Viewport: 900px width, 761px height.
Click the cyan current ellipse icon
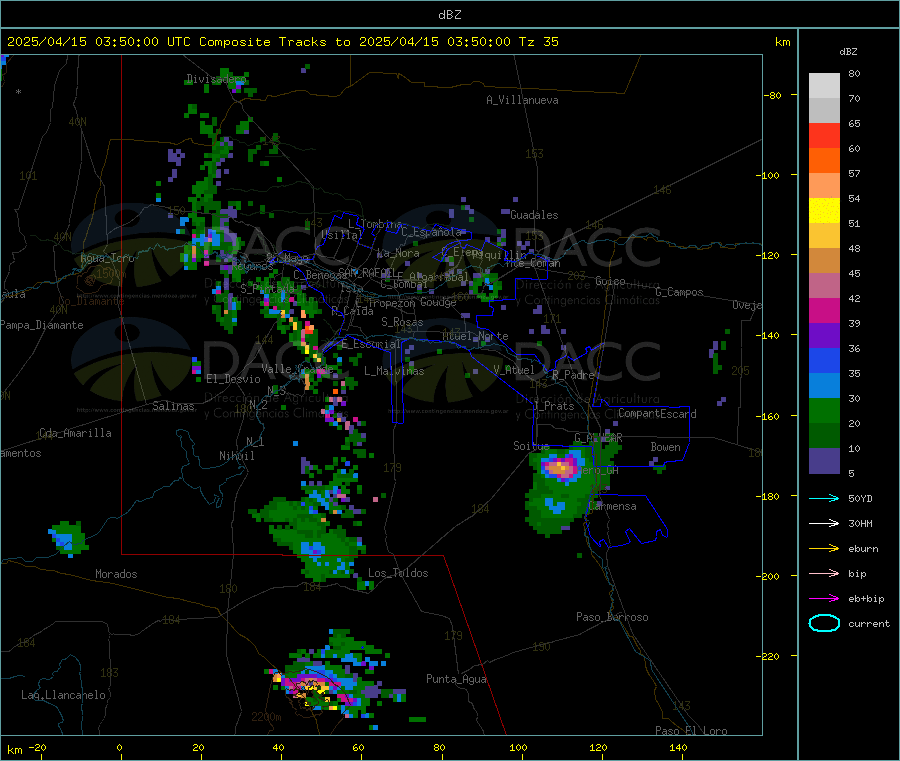click(824, 623)
